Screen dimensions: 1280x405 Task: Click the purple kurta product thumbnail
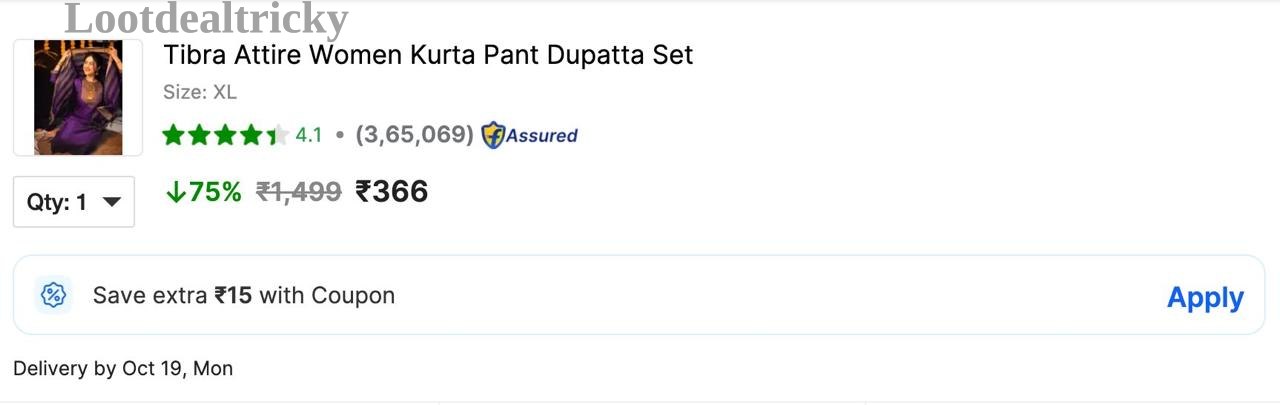pos(78,98)
